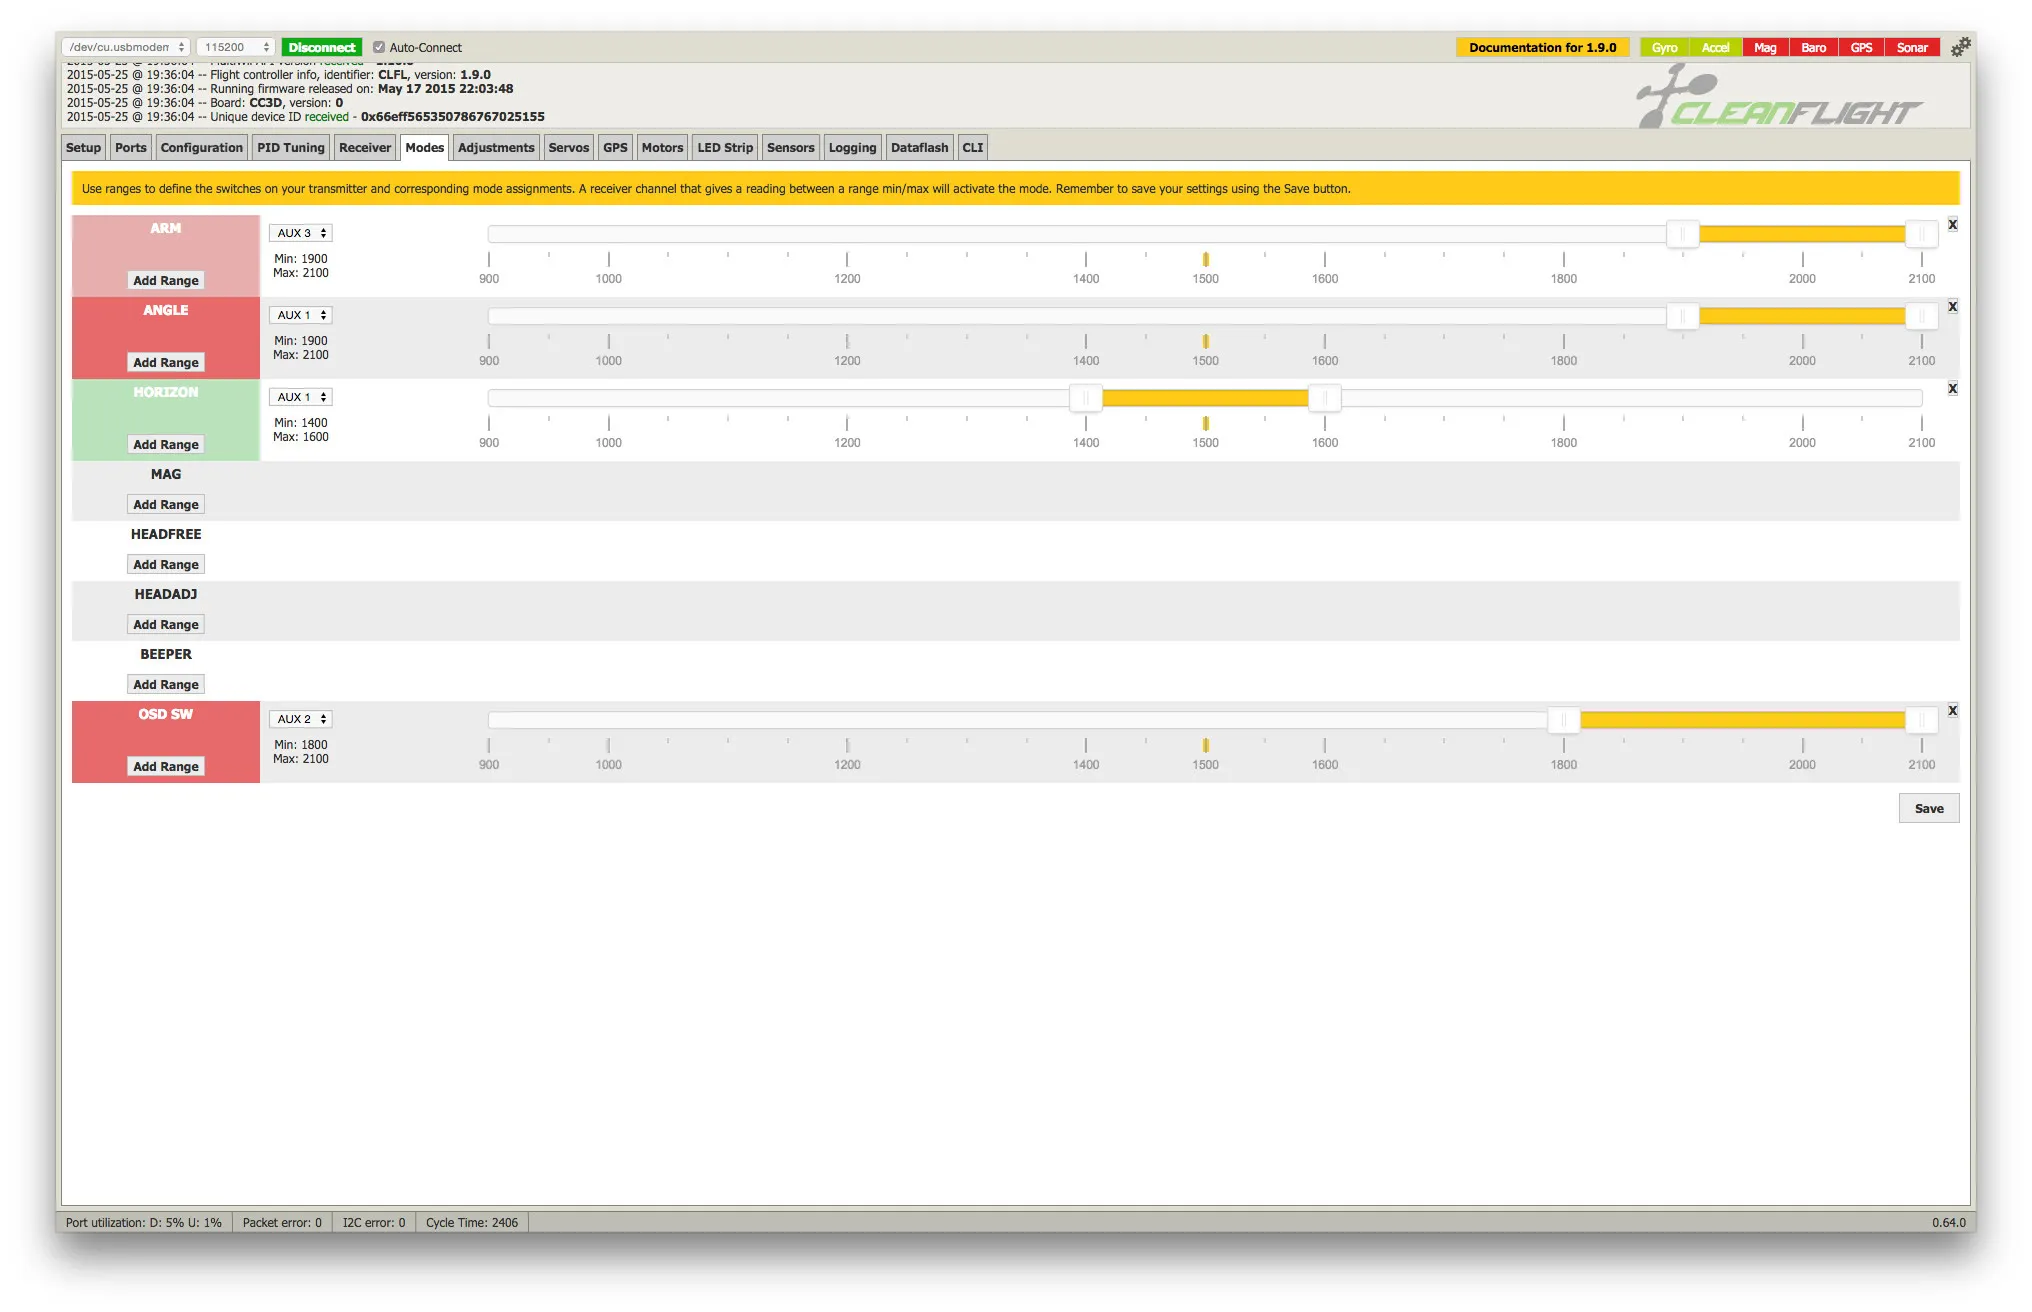2032x1312 pixels.
Task: Delete the OSD SW range X
Action: point(1952,711)
